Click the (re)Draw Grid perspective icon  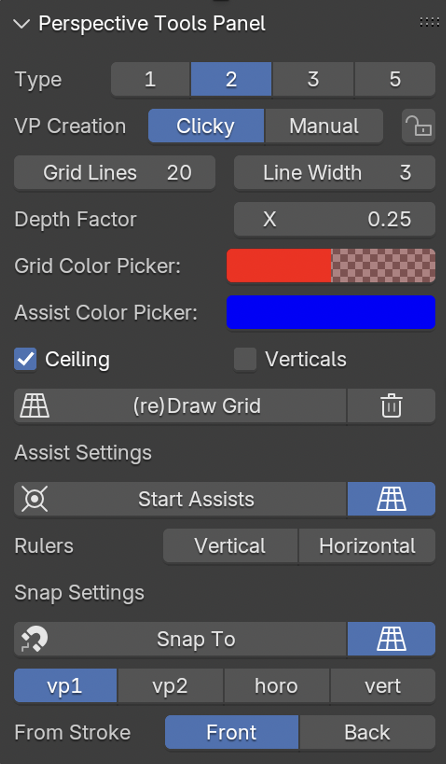[35, 406]
